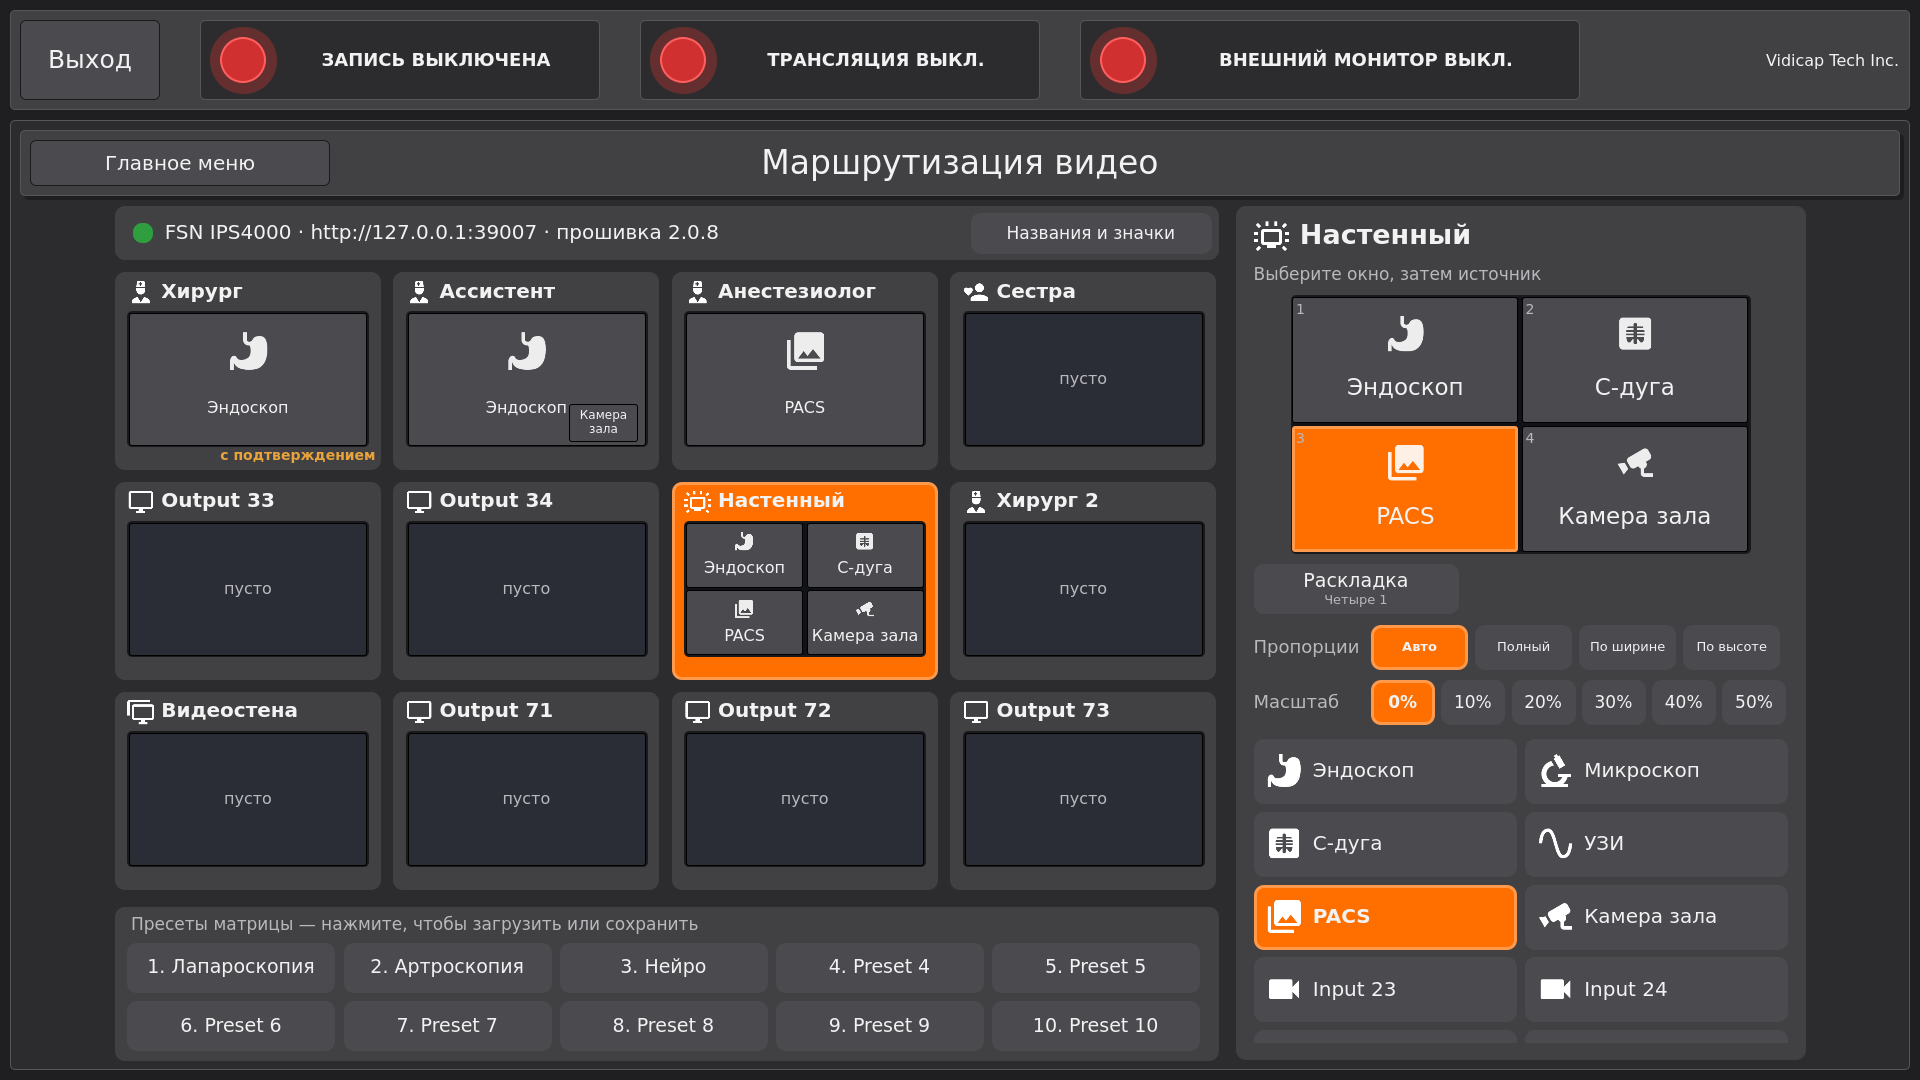Open the Раскладка layout selector
Image resolution: width=1920 pixels, height=1080 pixels.
pyautogui.click(x=1356, y=589)
